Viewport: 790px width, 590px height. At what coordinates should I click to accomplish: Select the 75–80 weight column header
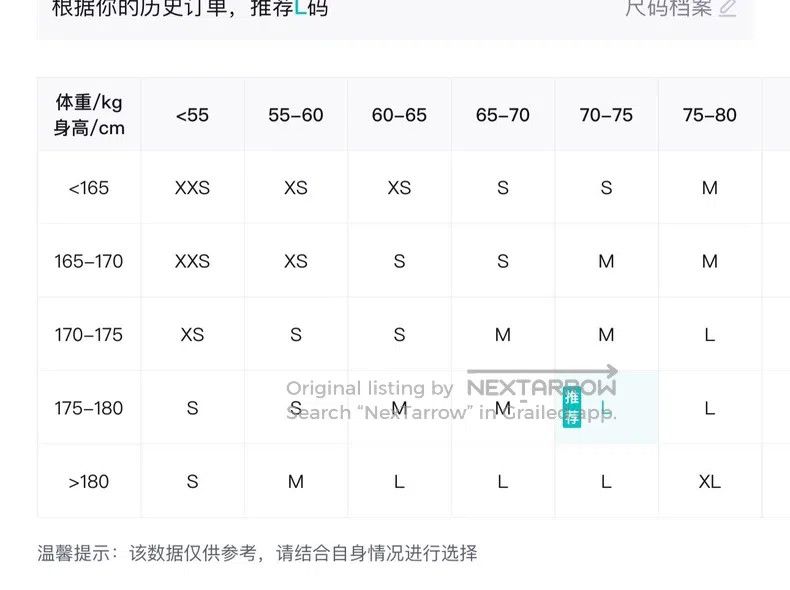[x=710, y=115]
